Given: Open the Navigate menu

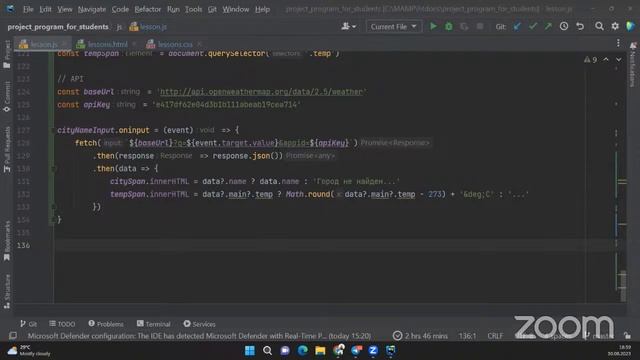Looking at the screenshot, I should (92, 9).
